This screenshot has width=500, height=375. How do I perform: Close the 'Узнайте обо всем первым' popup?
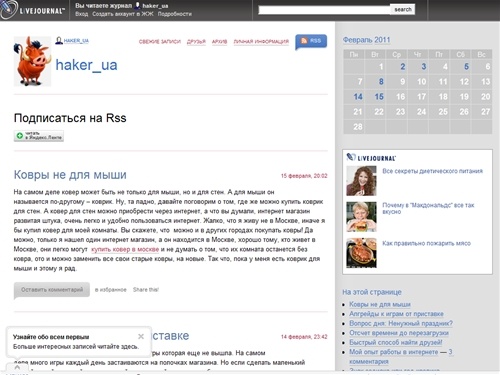click(x=141, y=336)
